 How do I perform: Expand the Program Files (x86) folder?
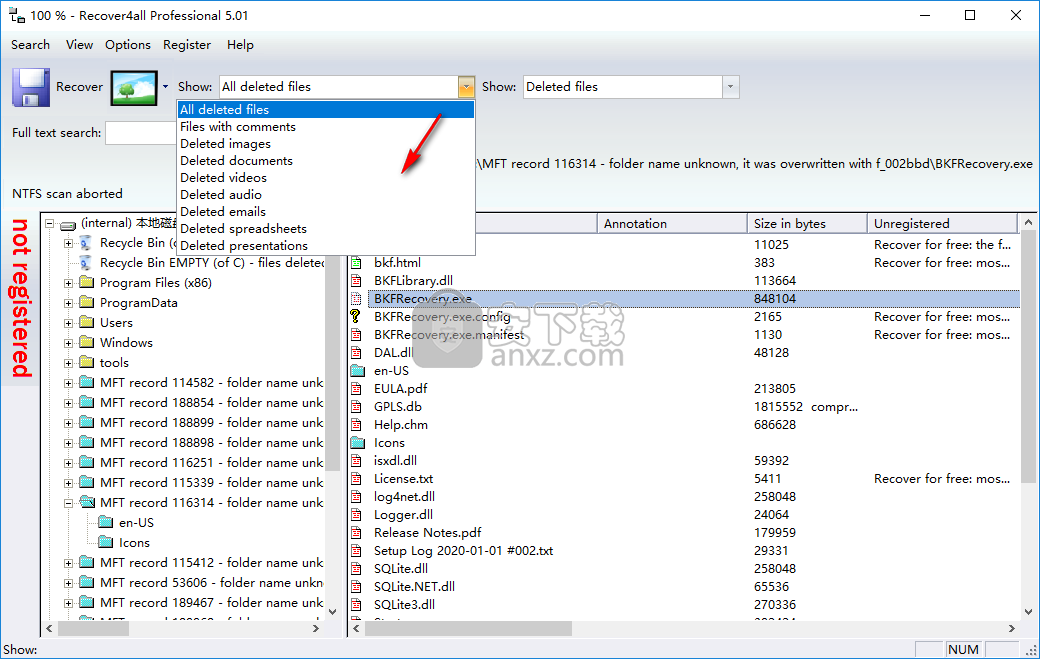coord(68,283)
